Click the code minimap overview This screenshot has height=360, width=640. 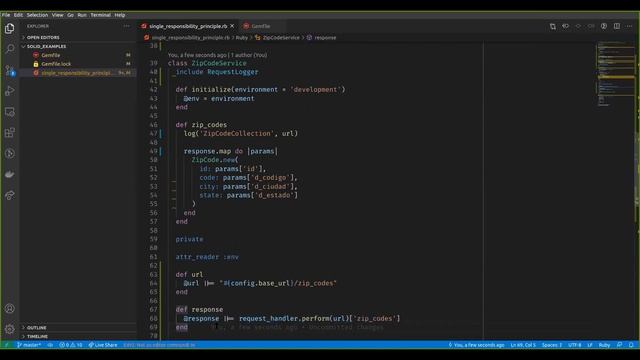[616, 73]
